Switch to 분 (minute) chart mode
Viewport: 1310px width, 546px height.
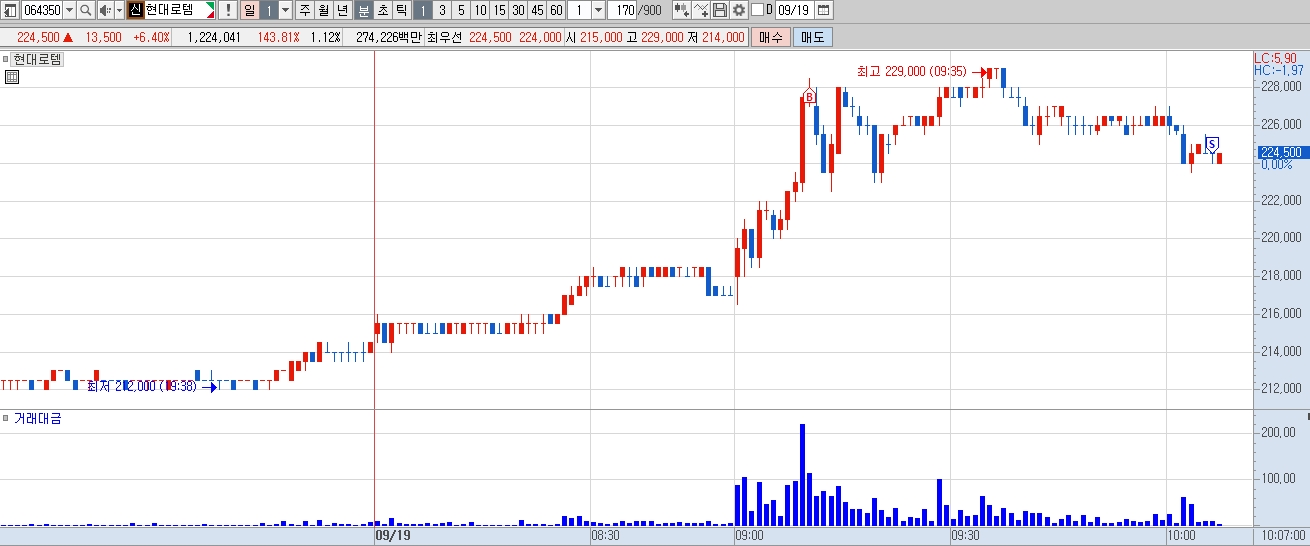[365, 10]
